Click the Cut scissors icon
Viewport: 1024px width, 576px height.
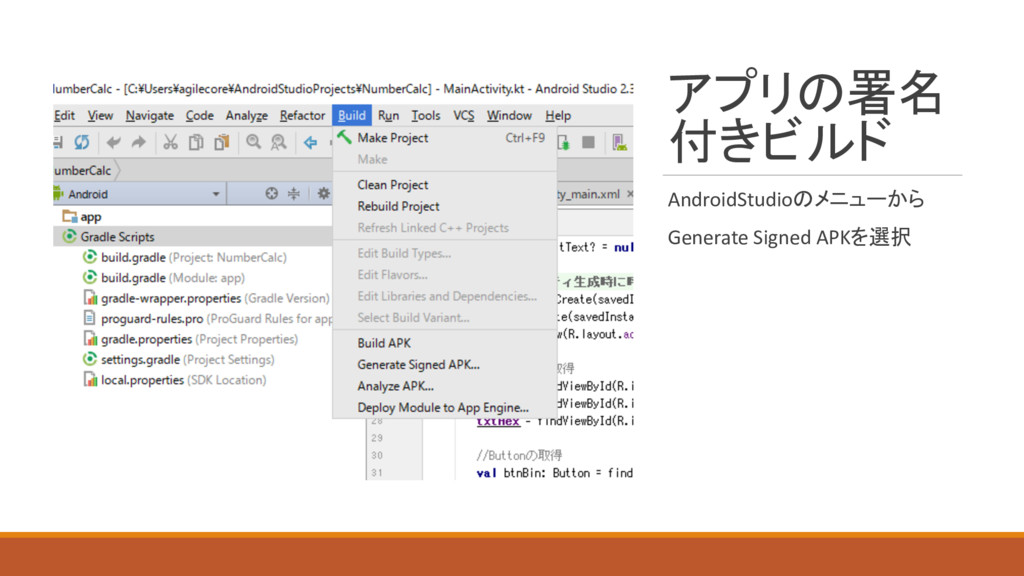[x=170, y=142]
